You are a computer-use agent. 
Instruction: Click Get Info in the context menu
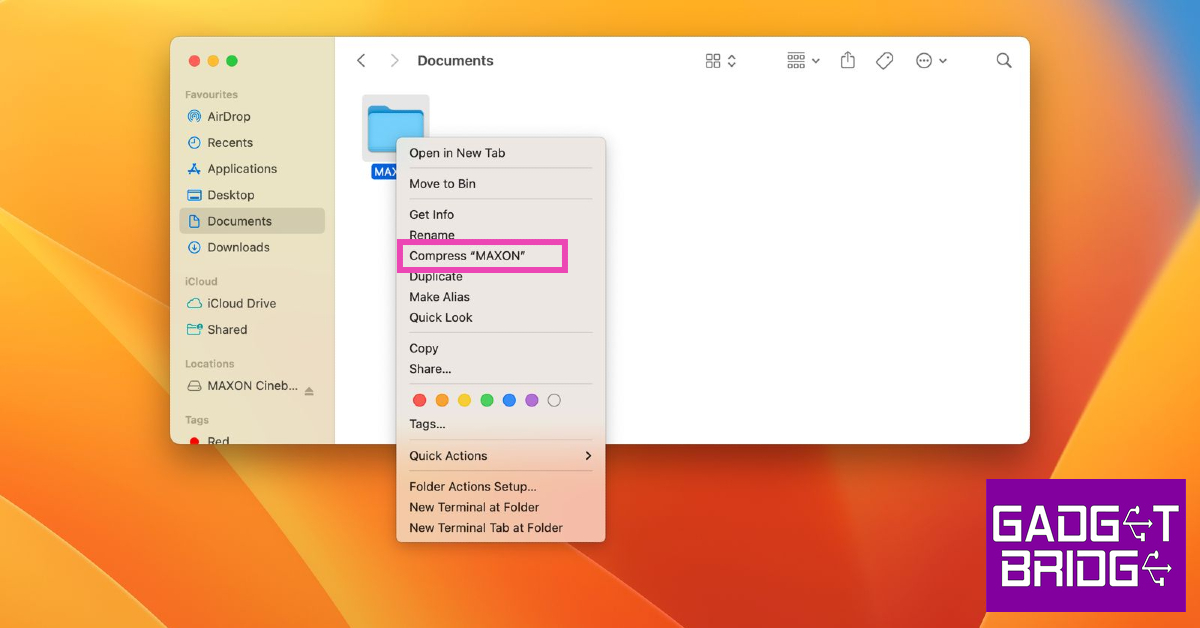[431, 215]
